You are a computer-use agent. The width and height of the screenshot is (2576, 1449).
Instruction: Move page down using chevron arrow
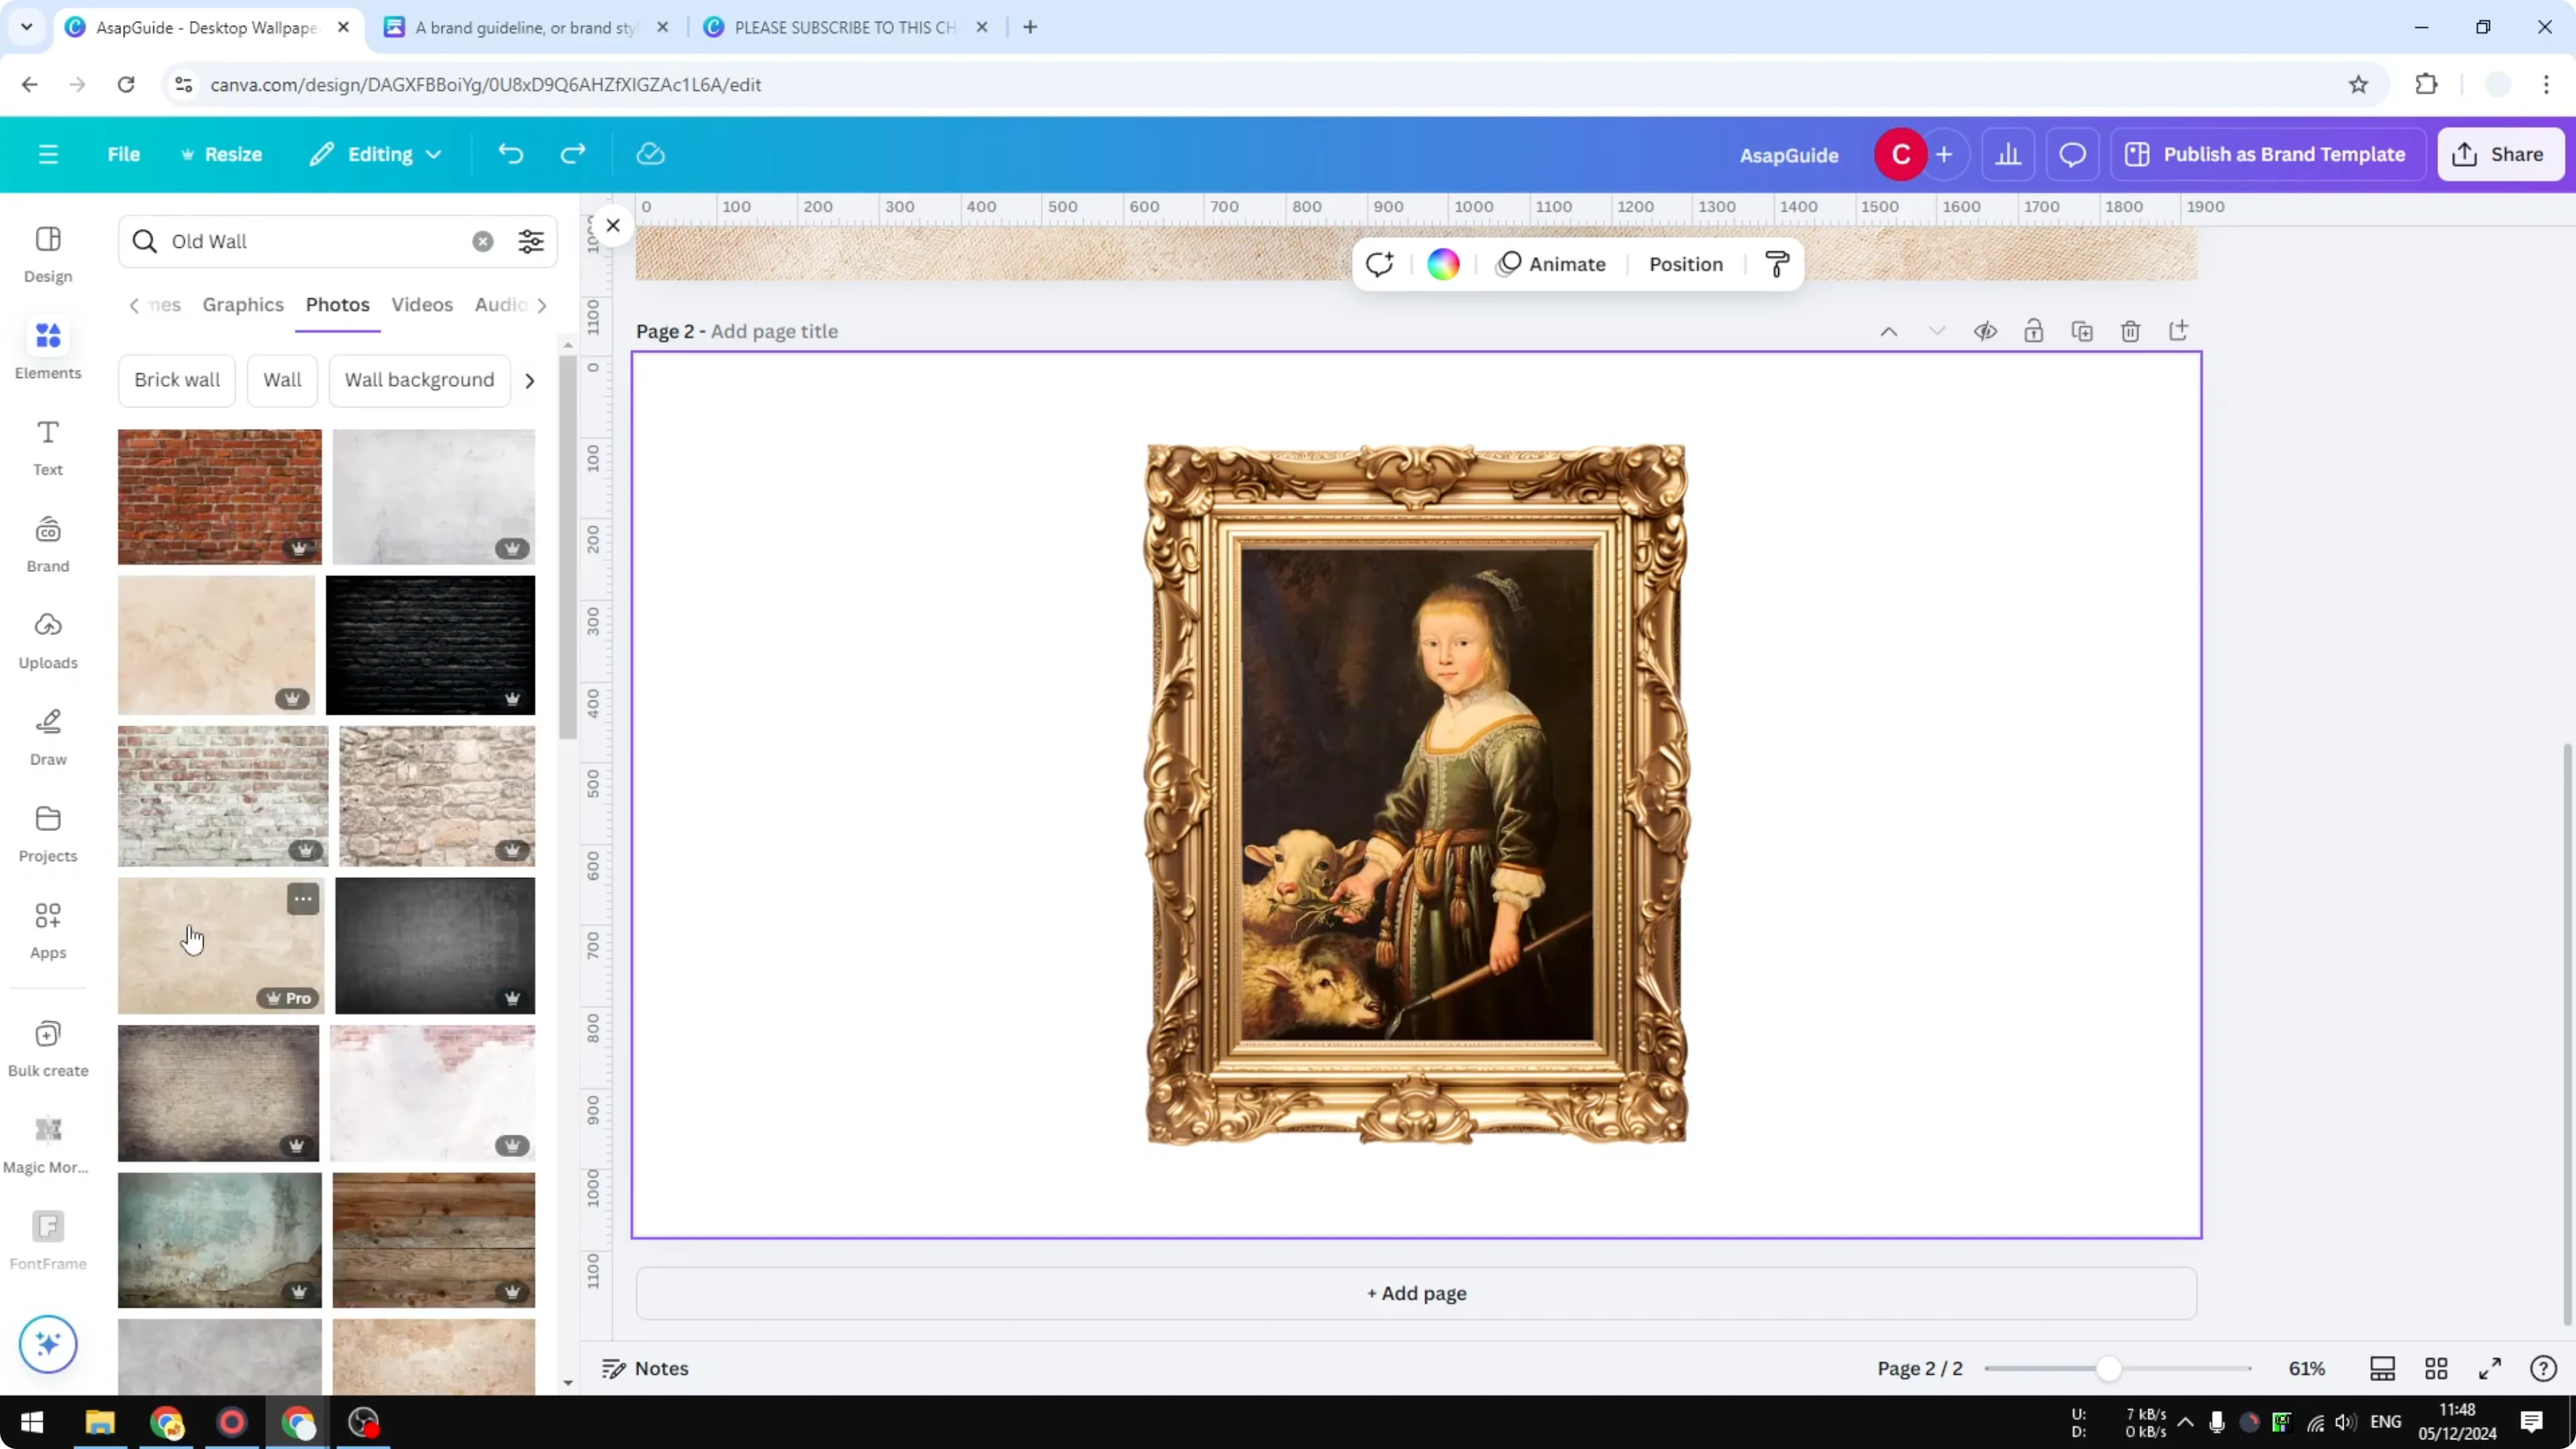click(x=1936, y=331)
